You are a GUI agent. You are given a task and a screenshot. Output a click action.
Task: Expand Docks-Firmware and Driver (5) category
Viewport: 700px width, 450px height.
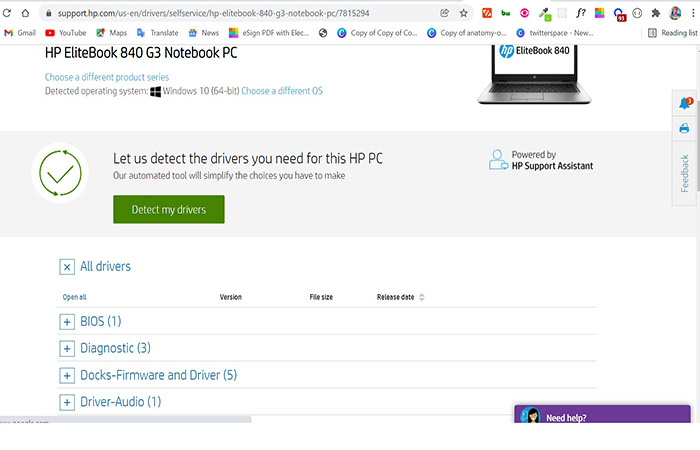point(67,376)
